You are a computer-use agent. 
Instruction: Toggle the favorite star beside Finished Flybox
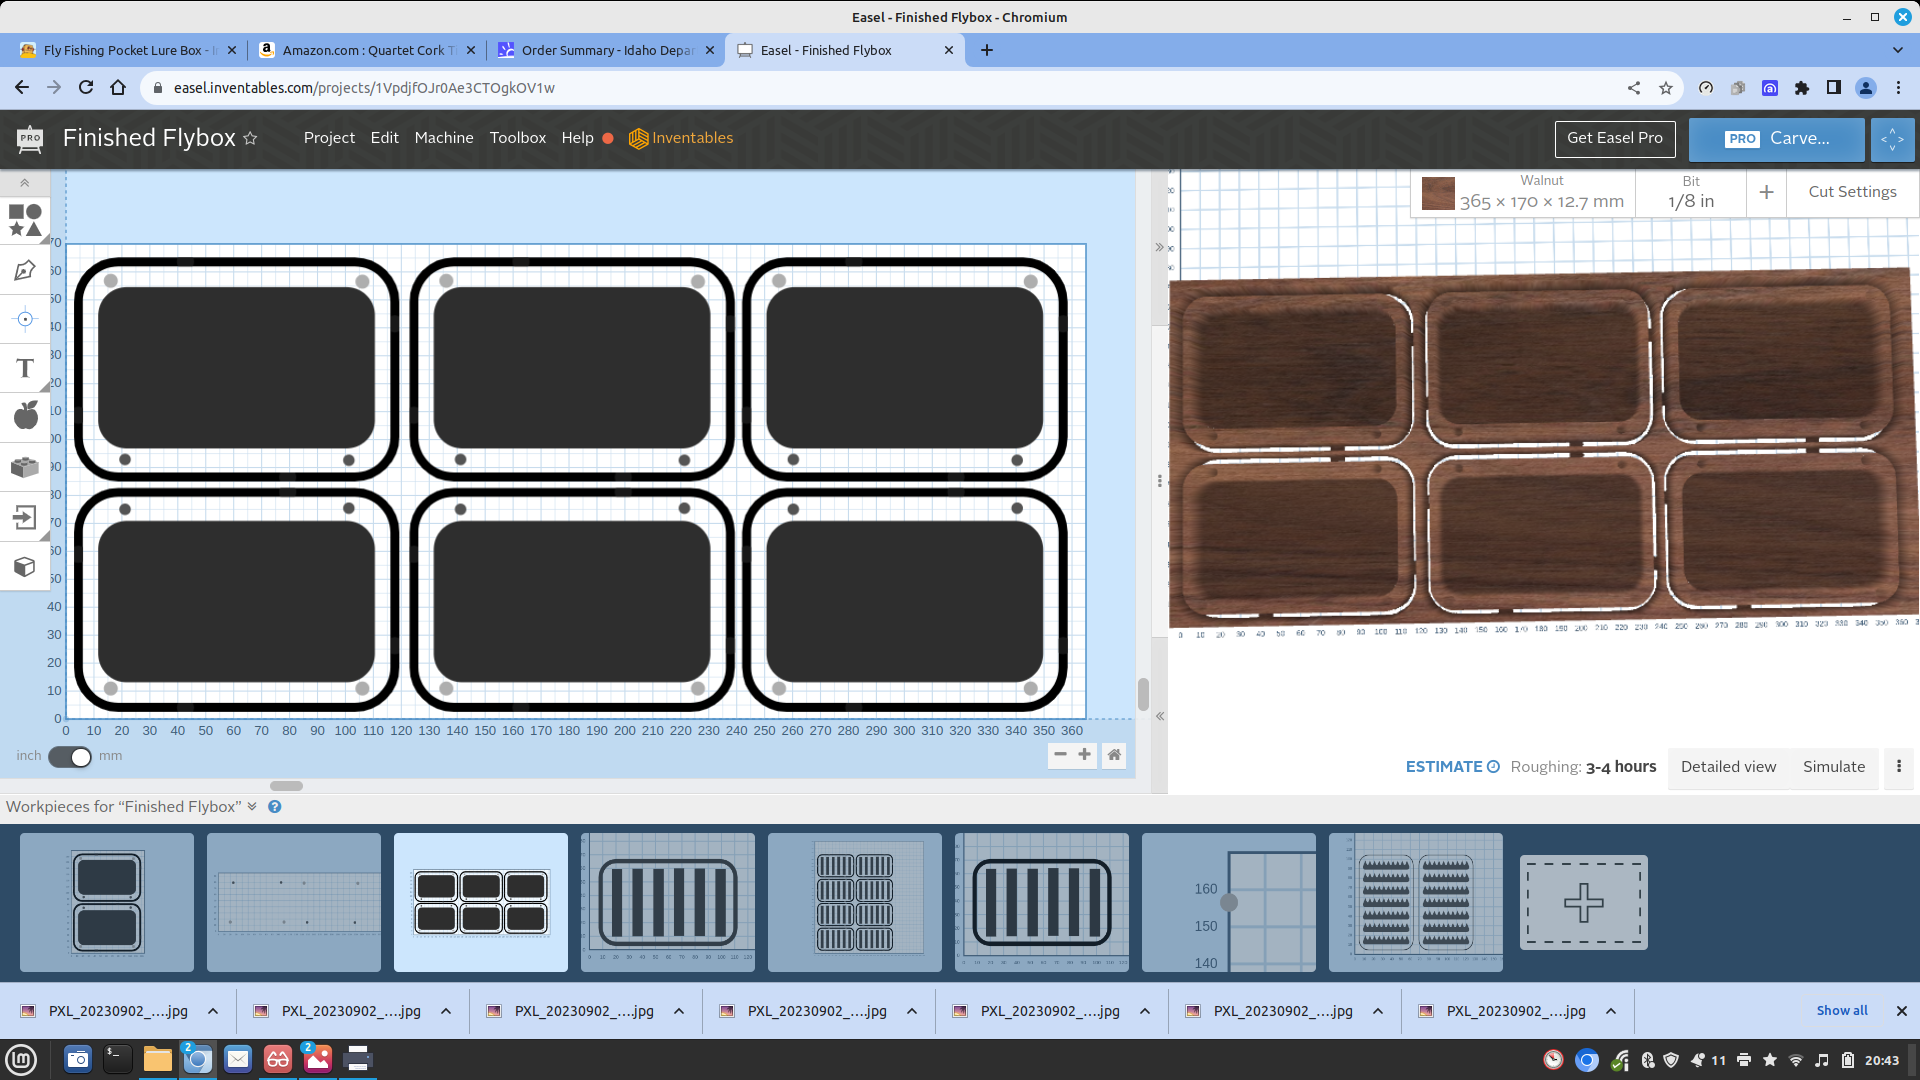click(251, 138)
